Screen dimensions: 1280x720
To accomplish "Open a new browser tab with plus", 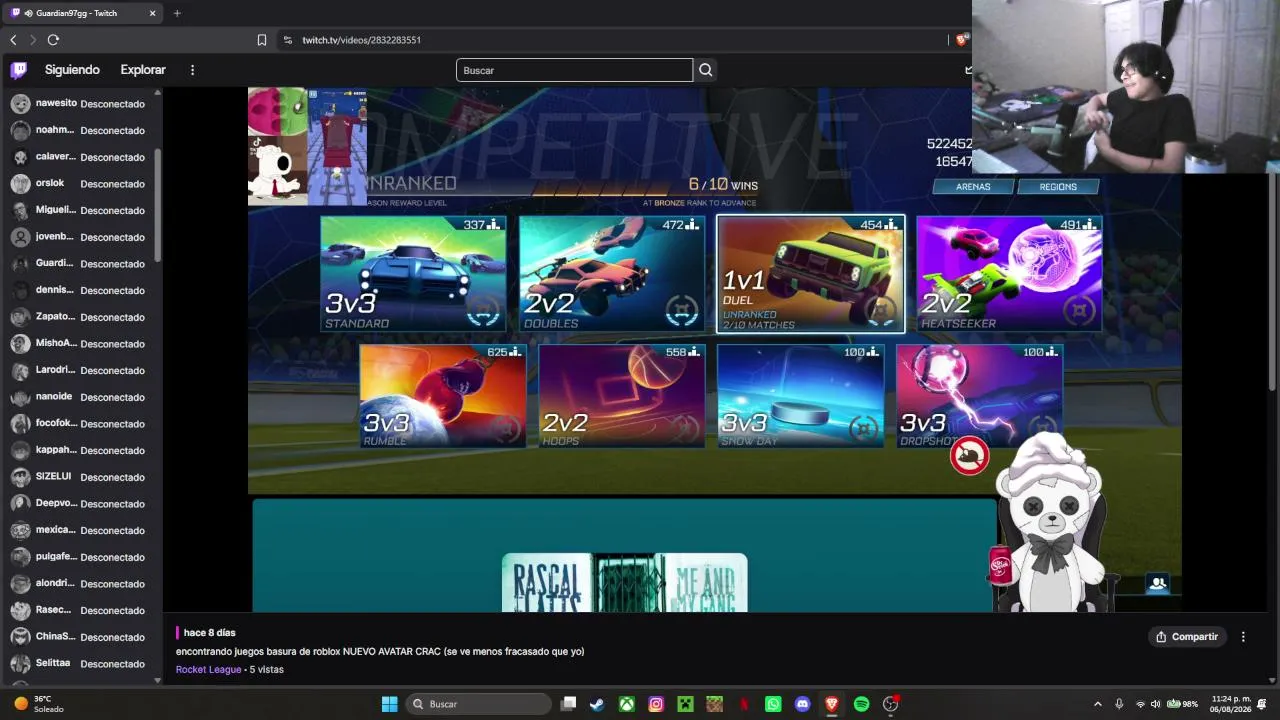I will pos(177,13).
